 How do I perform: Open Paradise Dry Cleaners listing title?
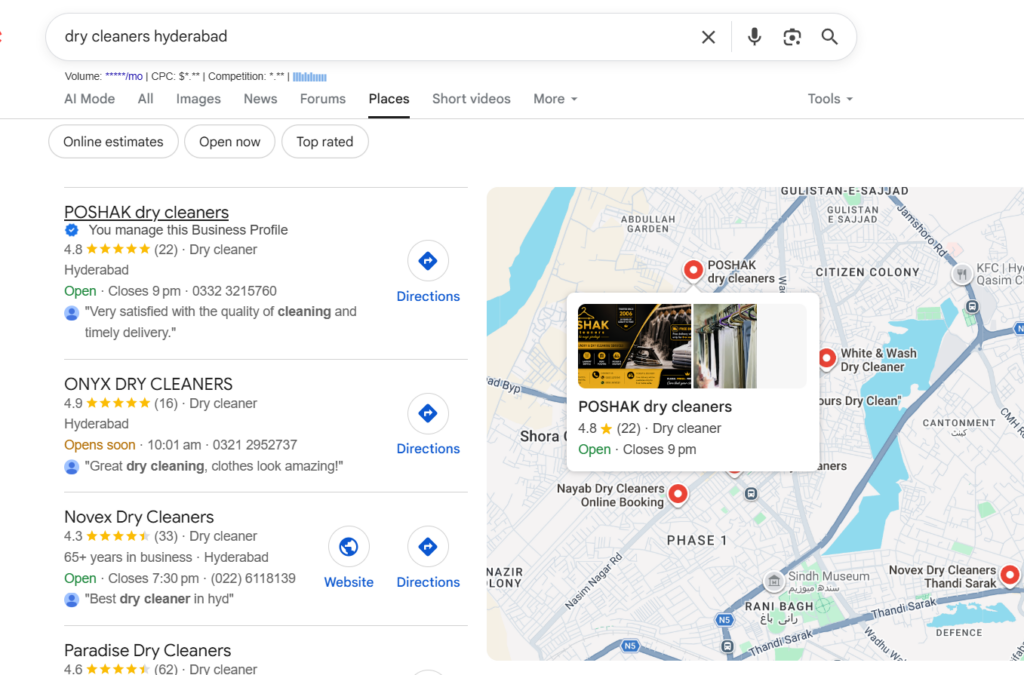coord(148,650)
